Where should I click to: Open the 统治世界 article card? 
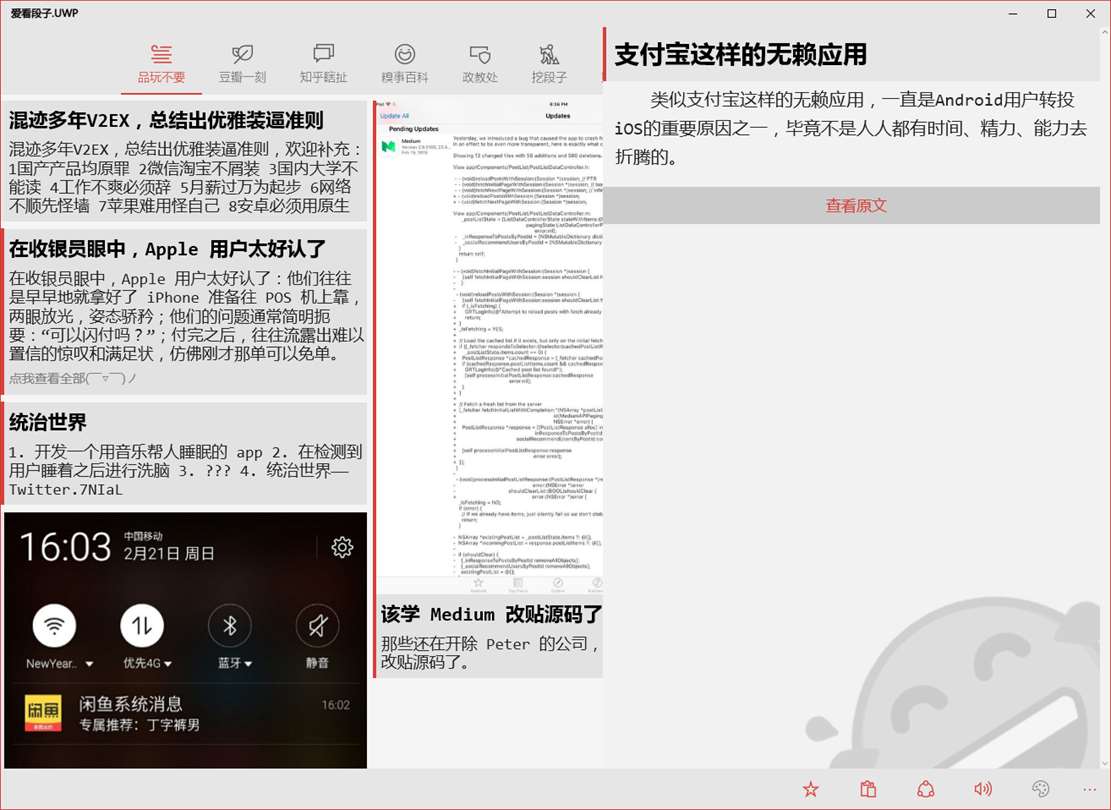[184, 453]
